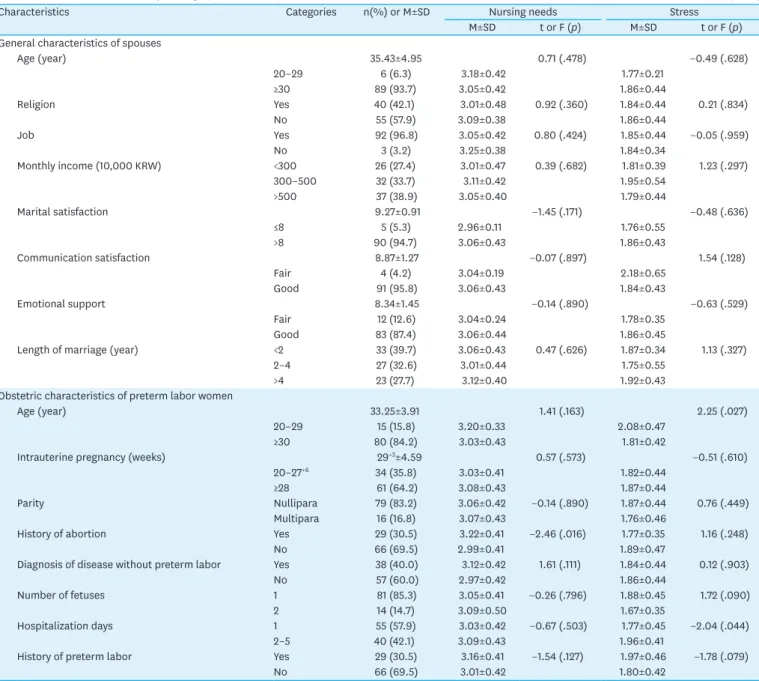
Task: Select the statistic '−1.78 (.079)'
Action: click(720, 657)
